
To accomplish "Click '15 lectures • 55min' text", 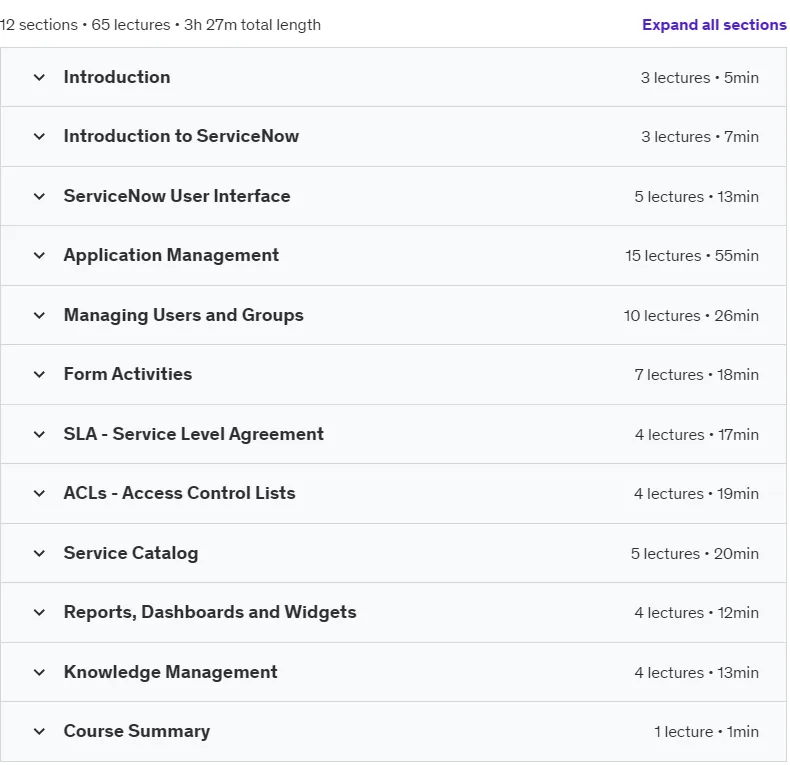I will [x=692, y=256].
